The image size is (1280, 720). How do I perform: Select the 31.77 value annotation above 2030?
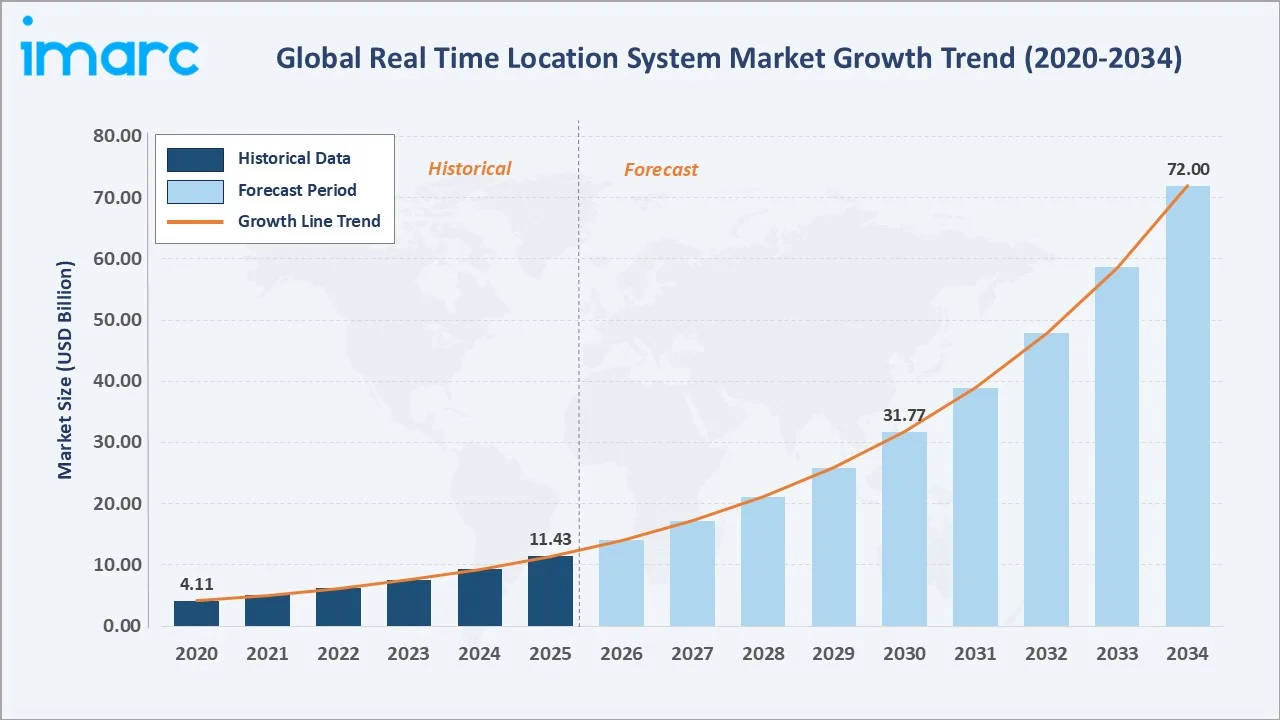click(903, 413)
